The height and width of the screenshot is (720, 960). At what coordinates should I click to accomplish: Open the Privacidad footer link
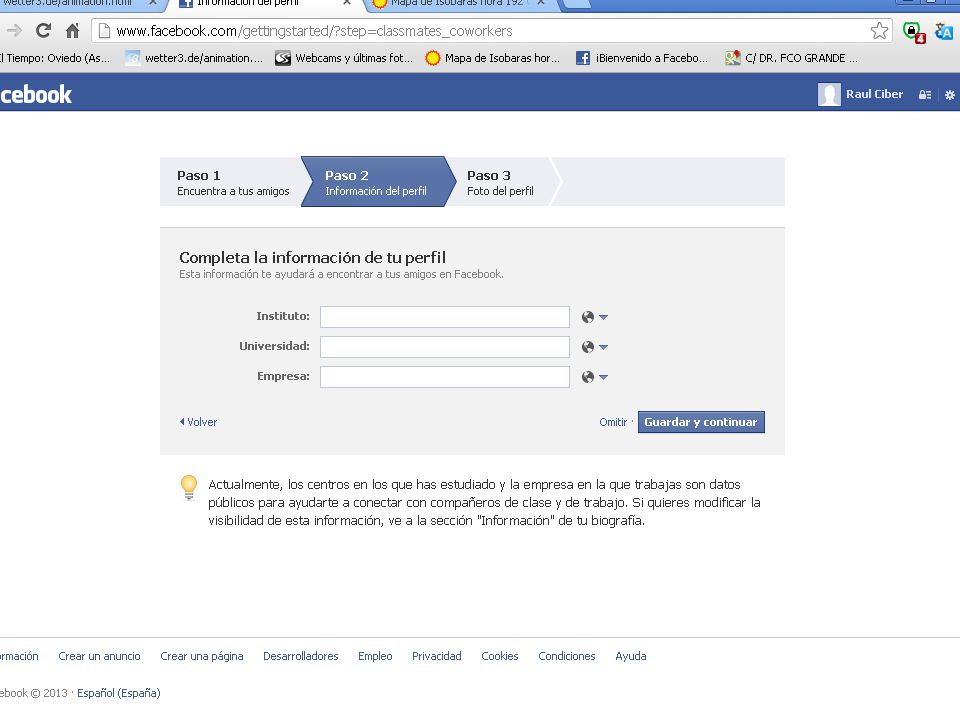[437, 656]
